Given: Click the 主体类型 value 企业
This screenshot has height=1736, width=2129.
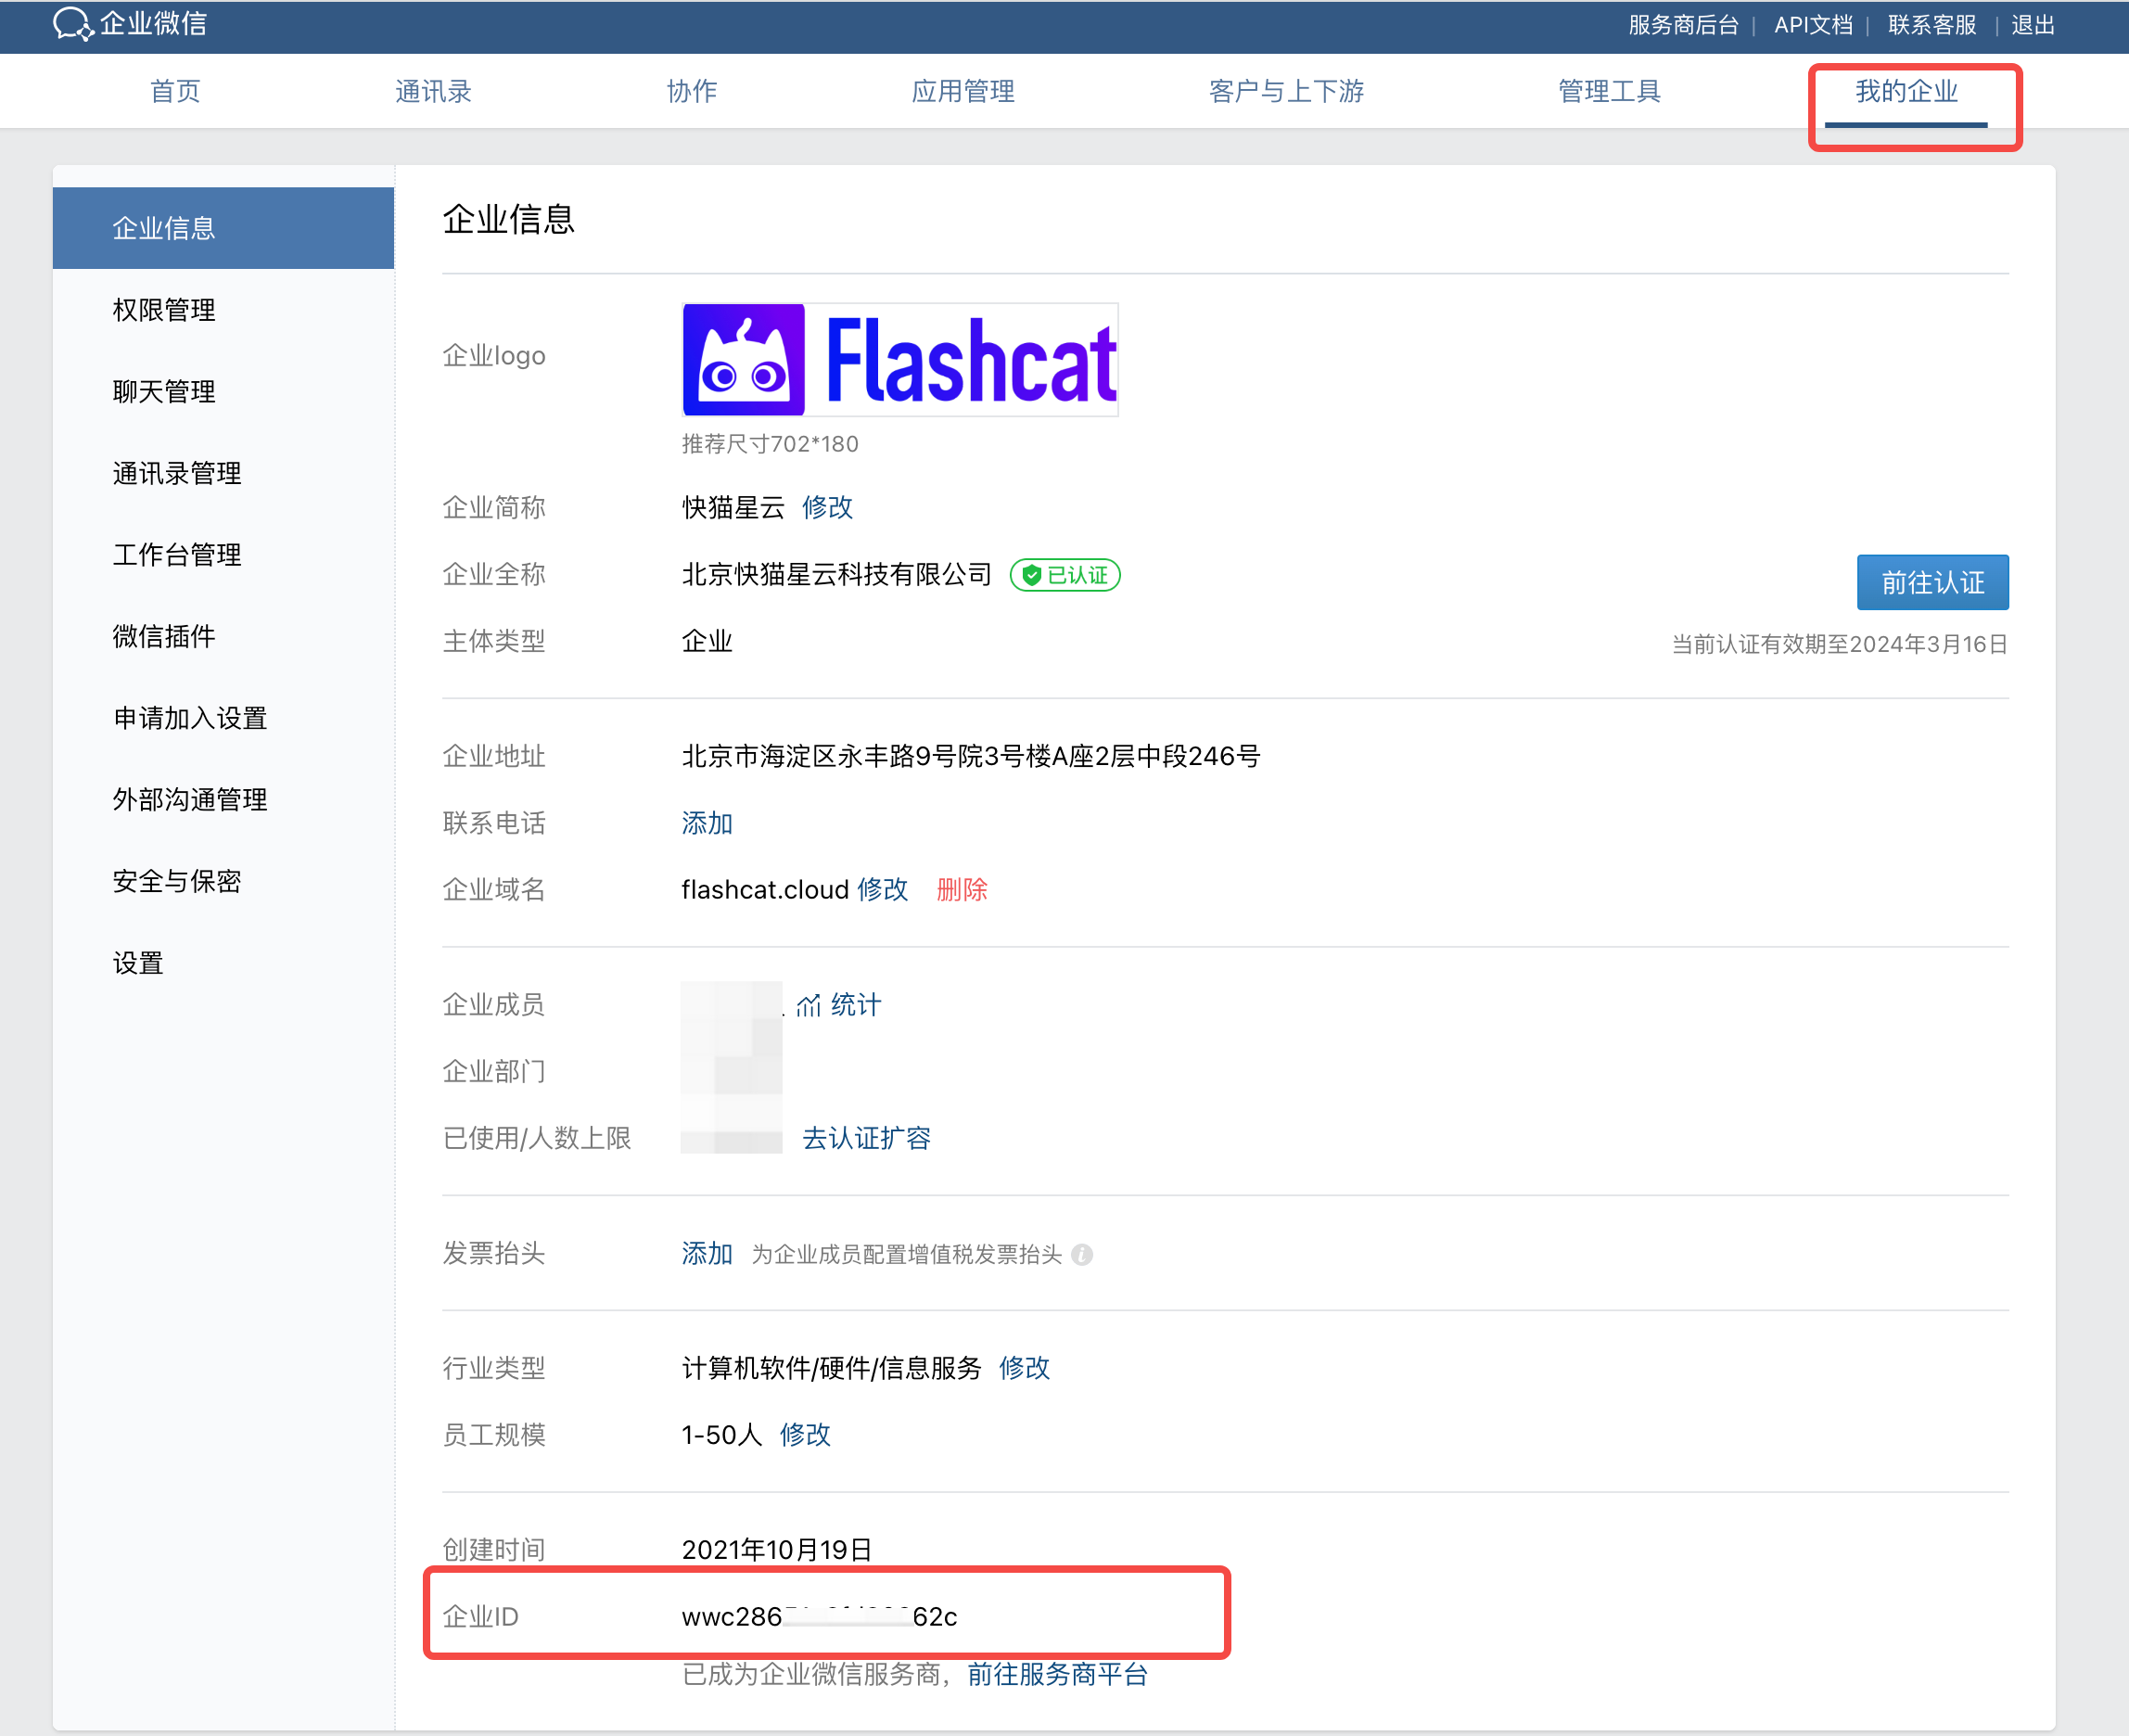Looking at the screenshot, I should [707, 641].
